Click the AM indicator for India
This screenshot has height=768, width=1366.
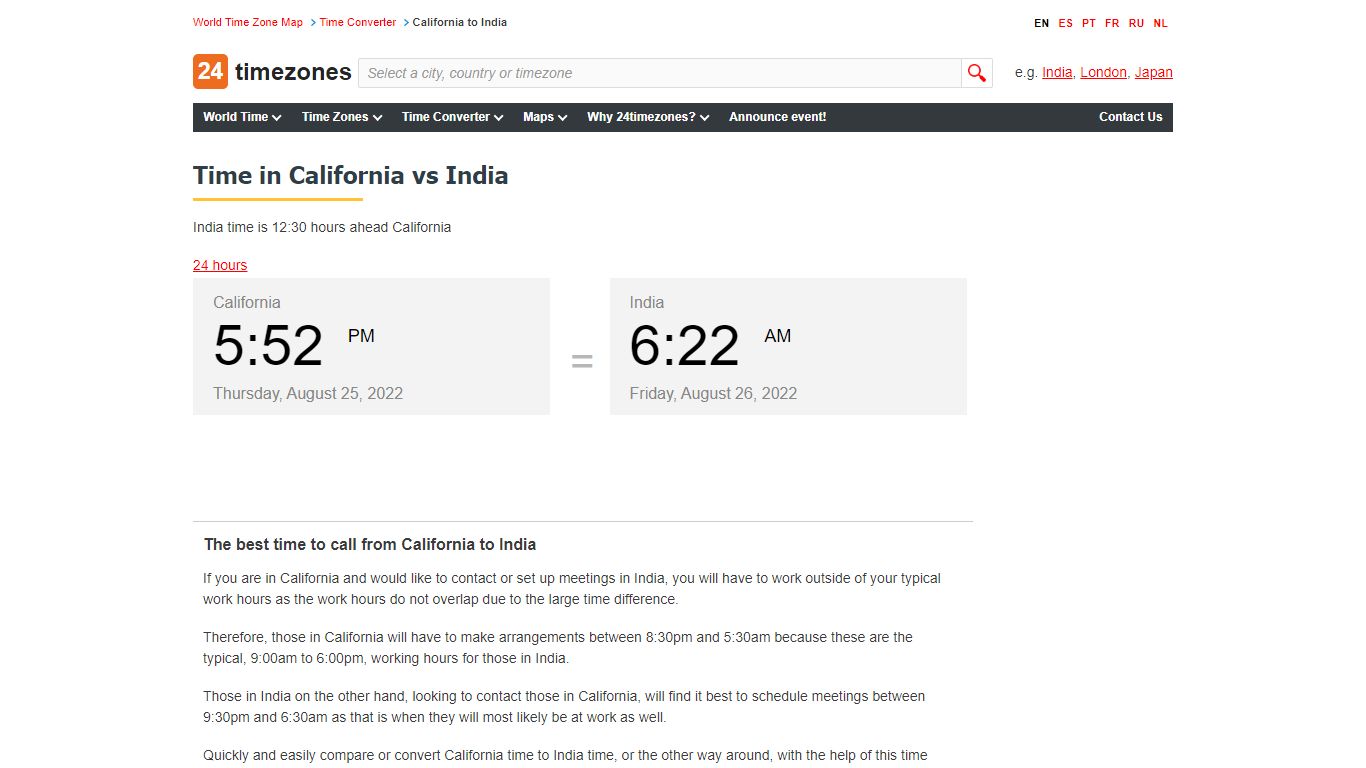pos(777,336)
